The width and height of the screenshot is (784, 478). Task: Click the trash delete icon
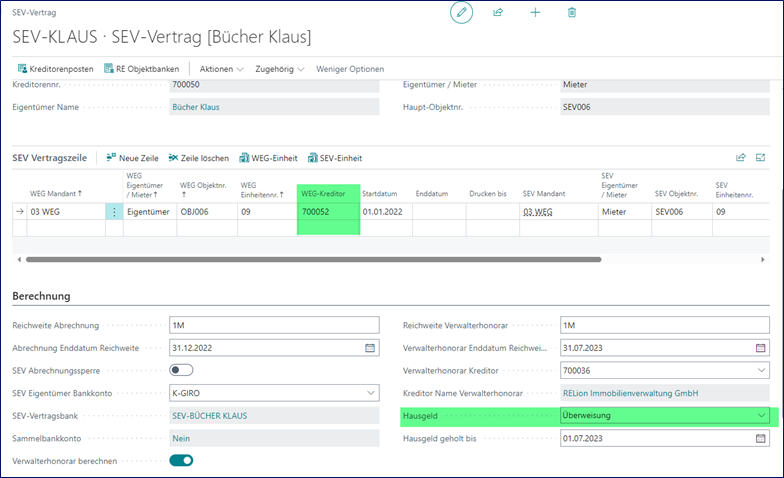click(572, 12)
